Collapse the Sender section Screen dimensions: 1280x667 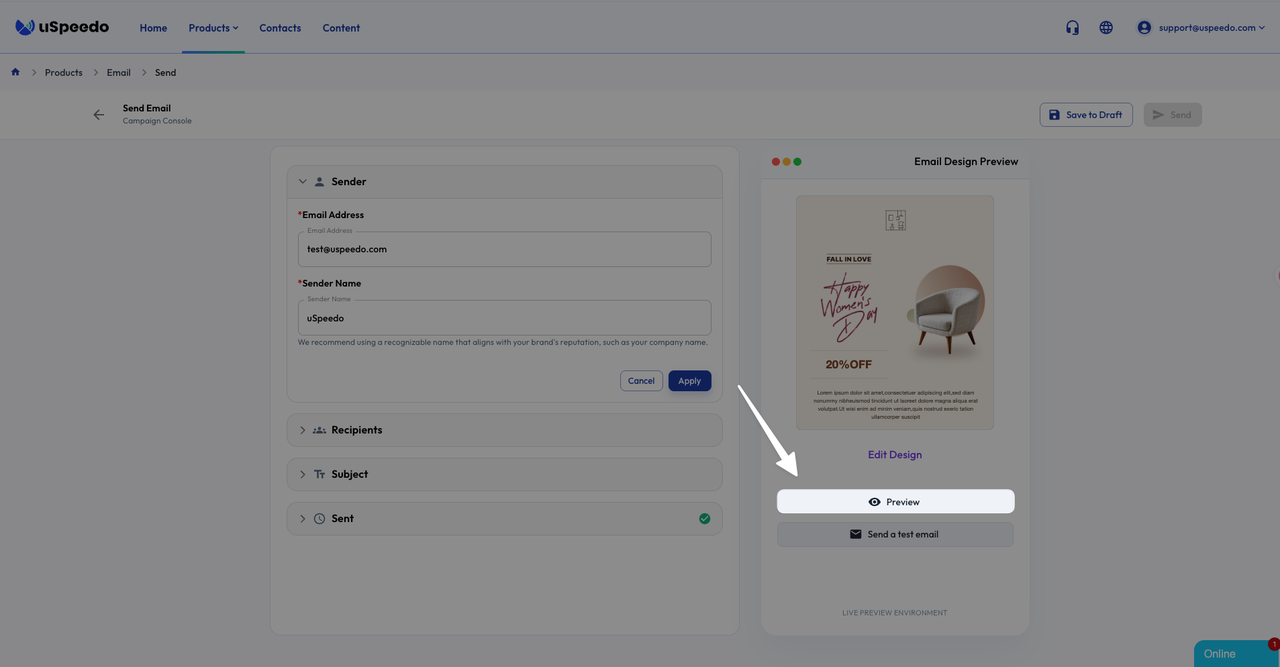pos(303,182)
